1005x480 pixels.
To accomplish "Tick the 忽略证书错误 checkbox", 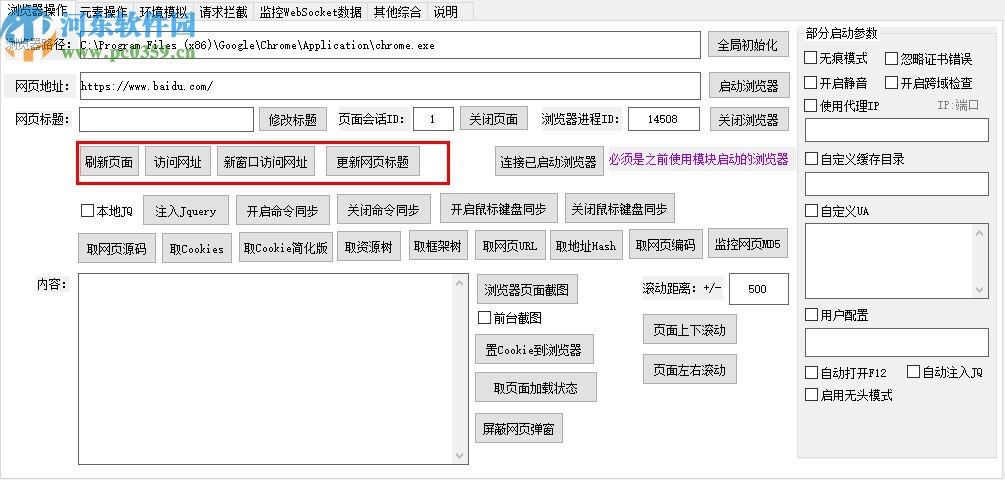I will click(x=892, y=59).
